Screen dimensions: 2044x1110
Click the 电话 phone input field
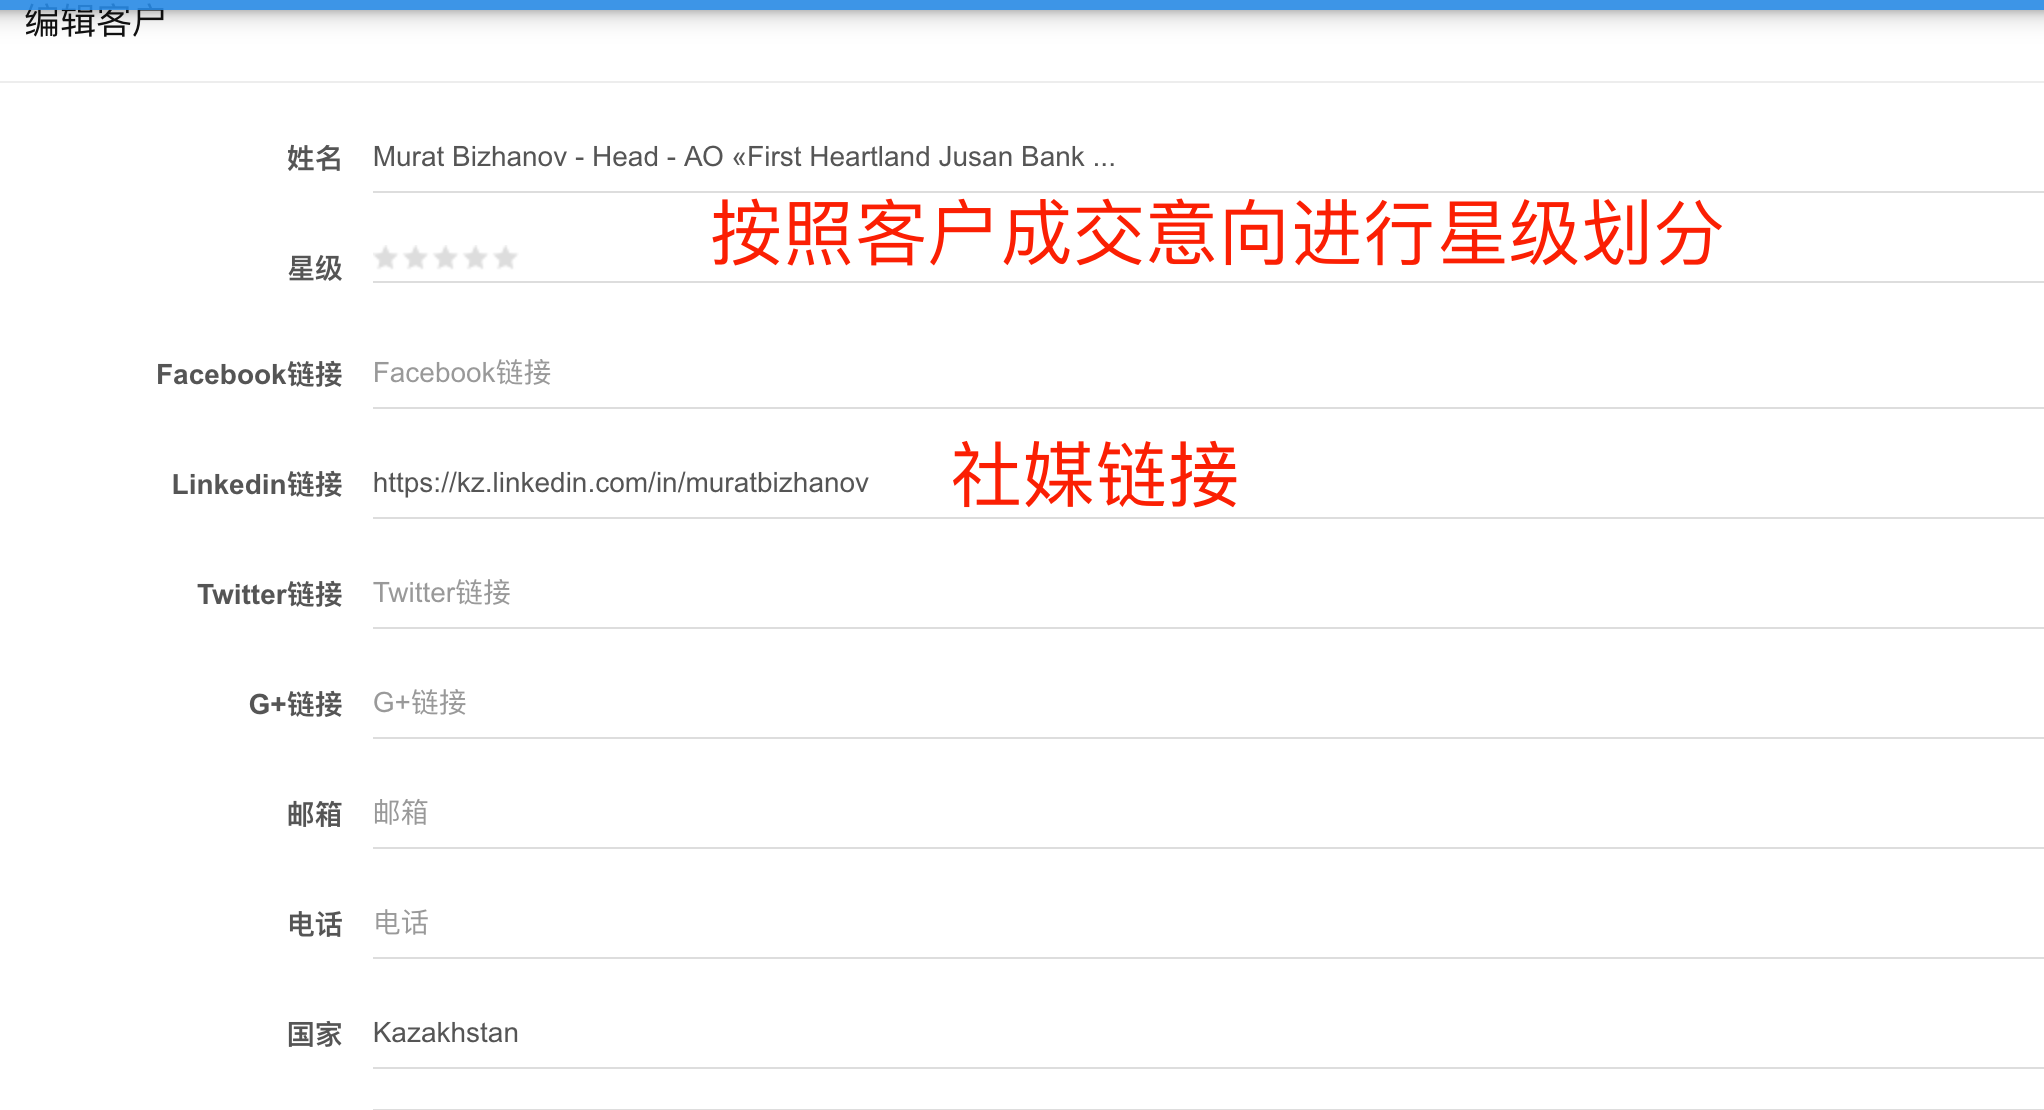(700, 923)
